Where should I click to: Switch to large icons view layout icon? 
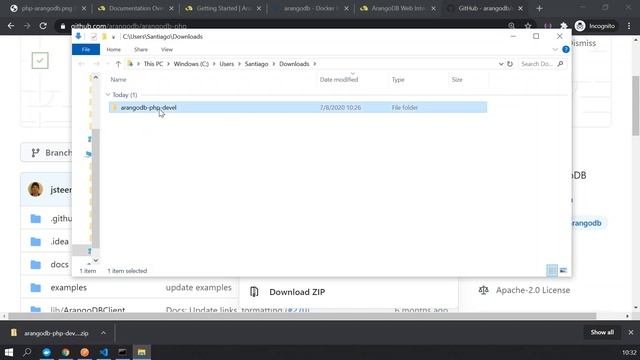563,271
